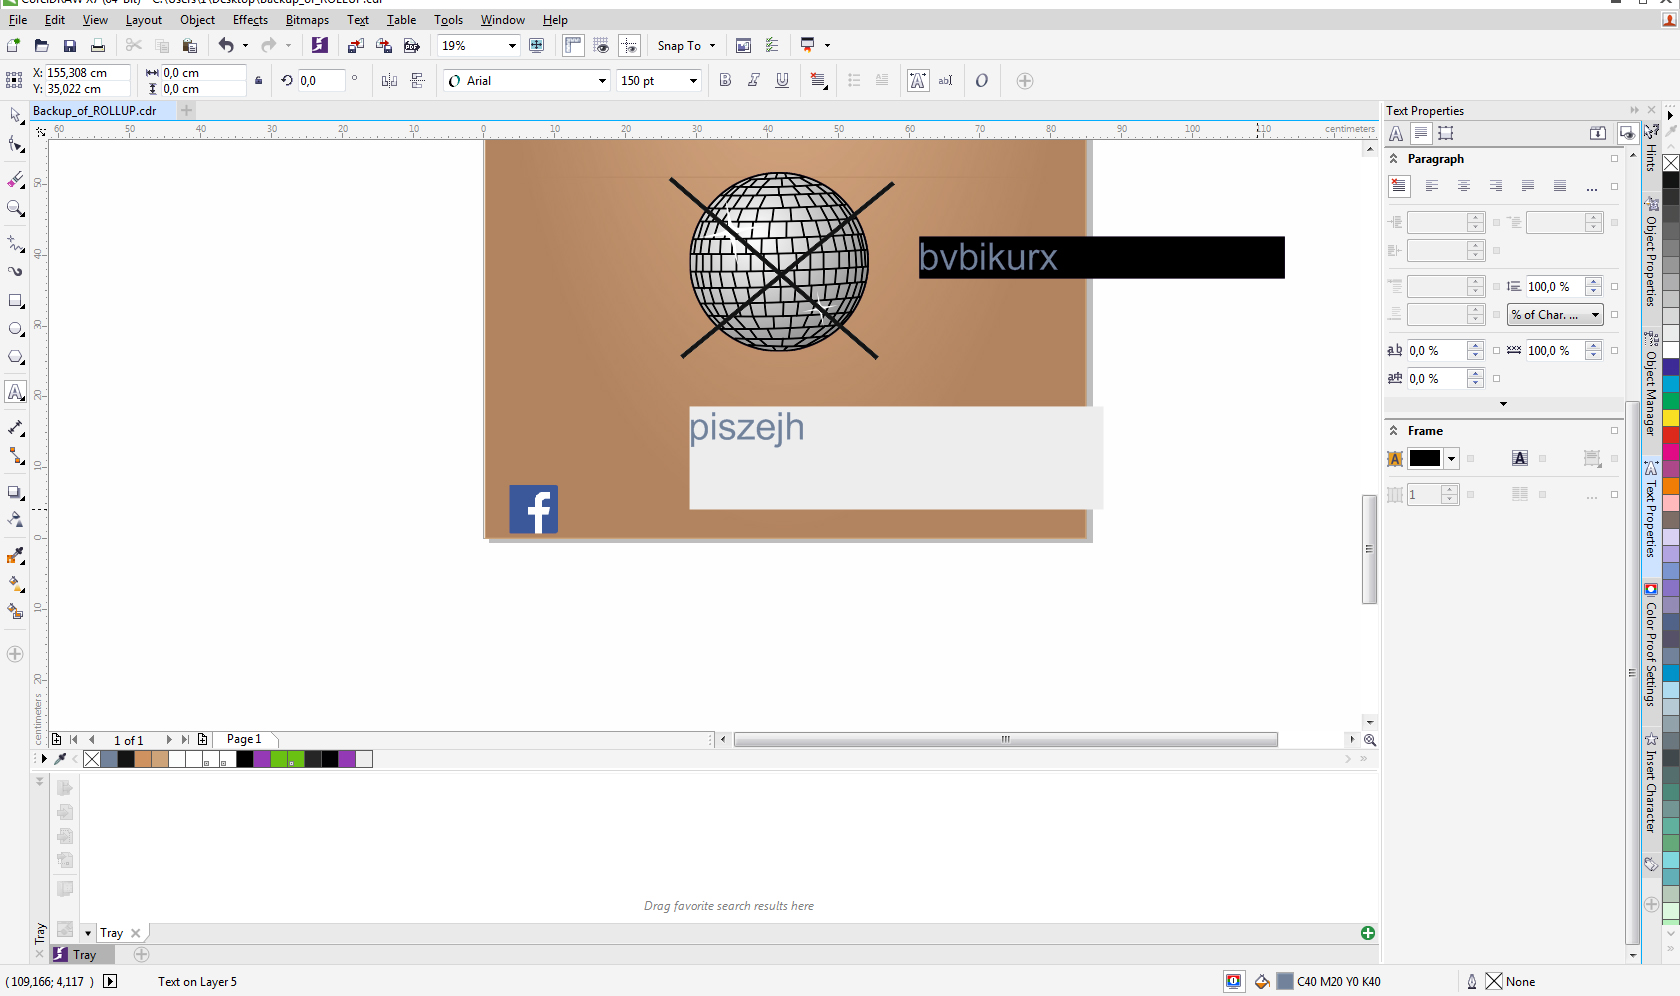Open the 150 pt font size dropdown
The height and width of the screenshot is (996, 1680).
[x=693, y=81]
